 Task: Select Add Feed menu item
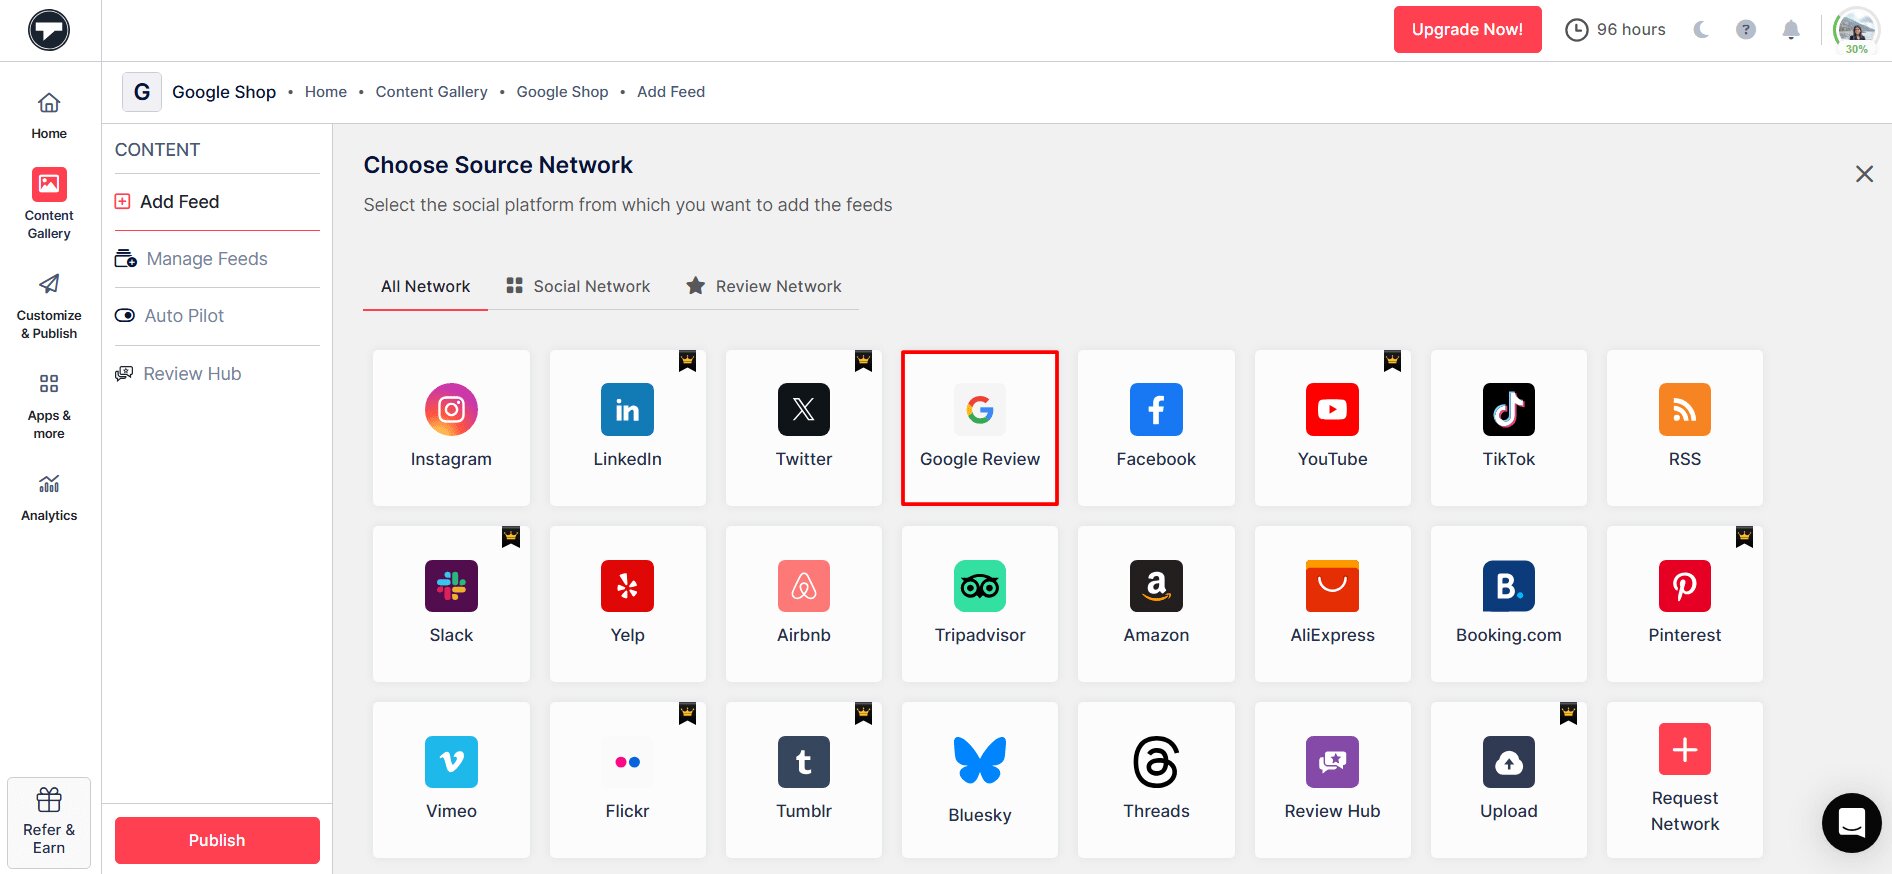[x=217, y=202]
